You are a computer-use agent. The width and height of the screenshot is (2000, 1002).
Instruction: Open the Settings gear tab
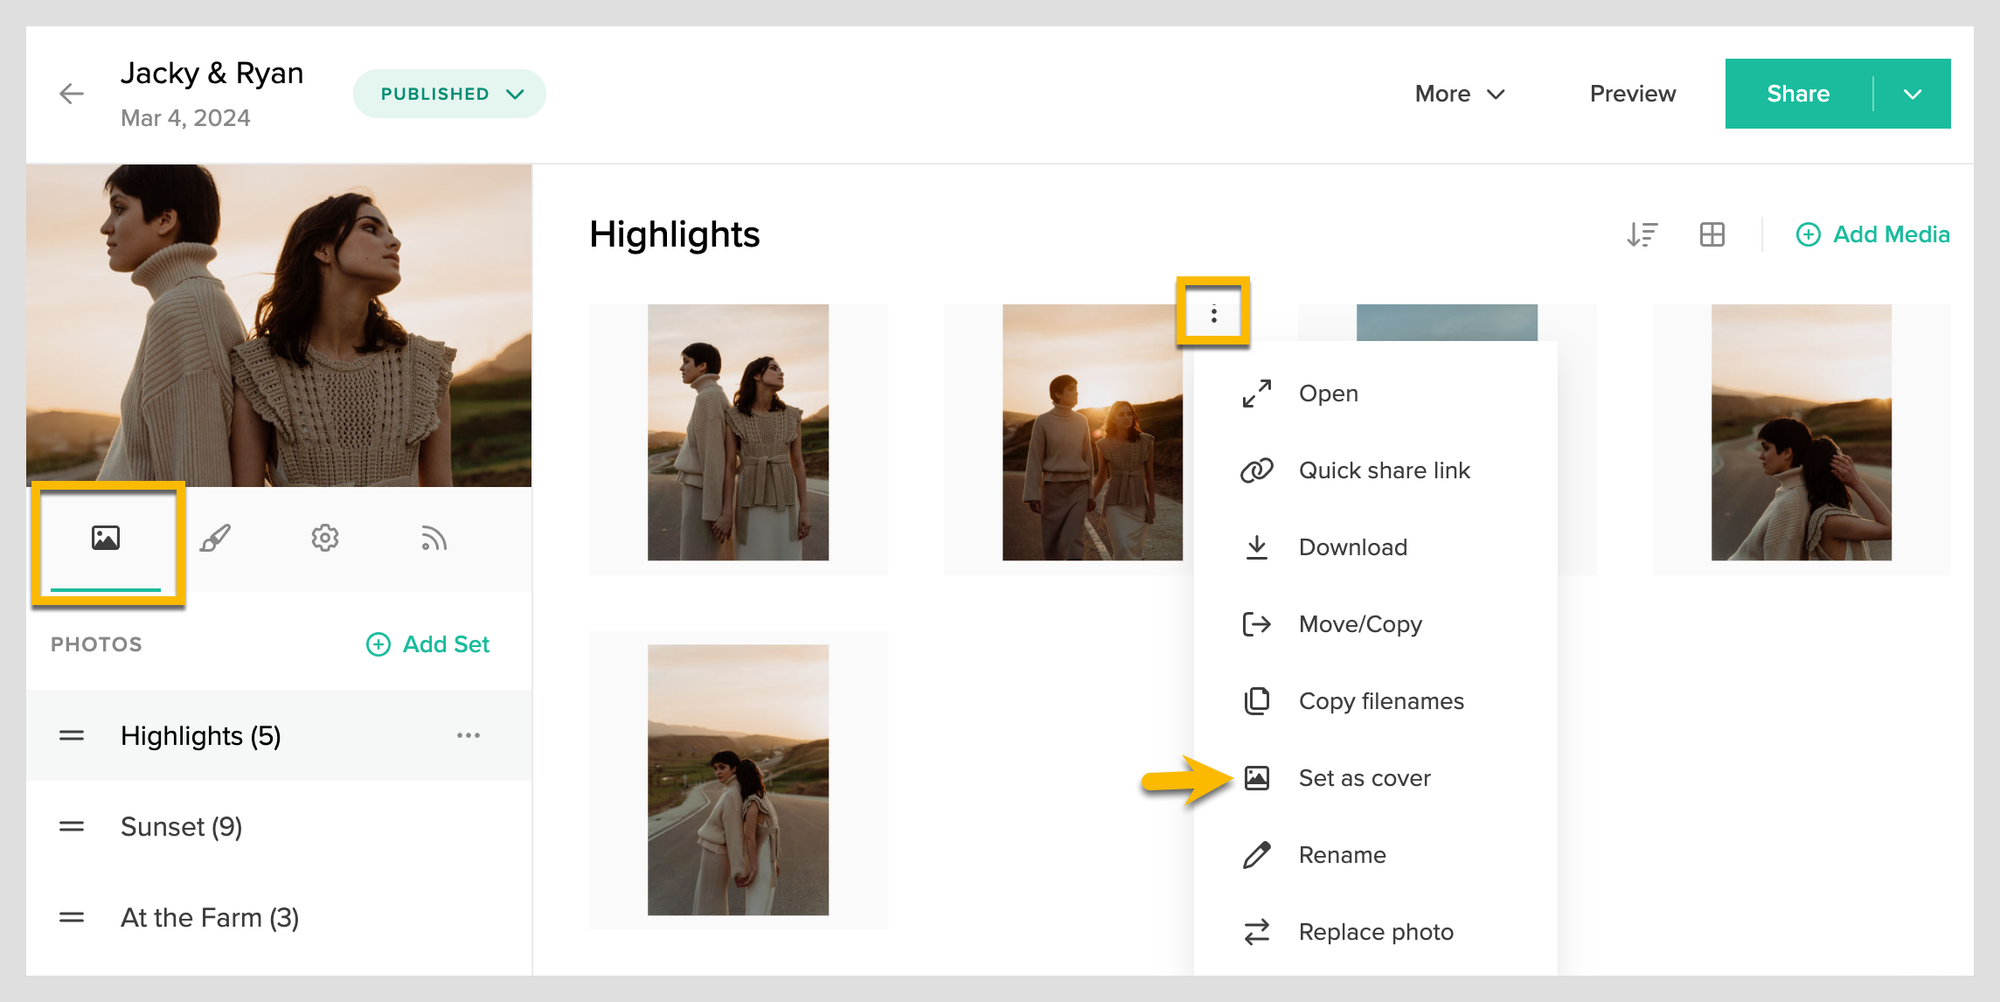pos(325,538)
